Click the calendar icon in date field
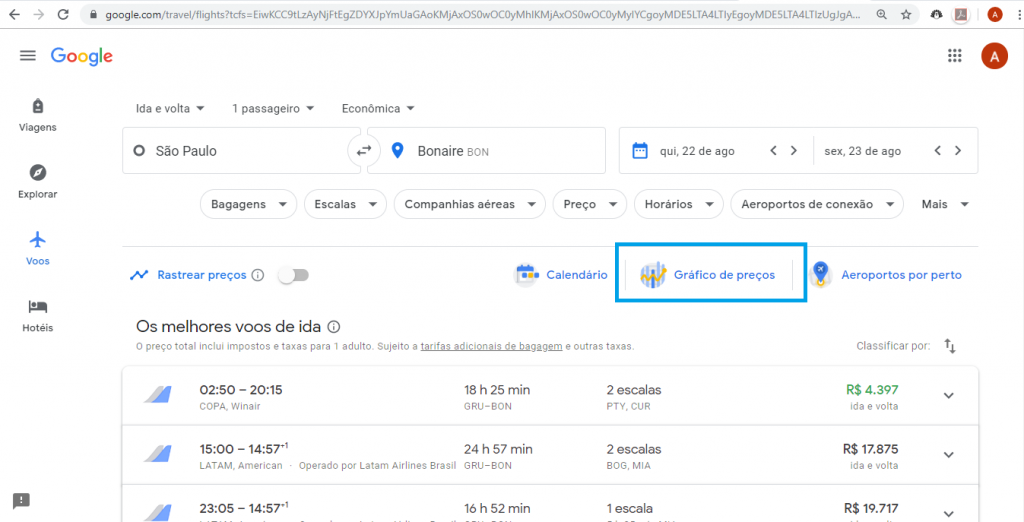Screen dimensions: 1024x522 [x=639, y=151]
